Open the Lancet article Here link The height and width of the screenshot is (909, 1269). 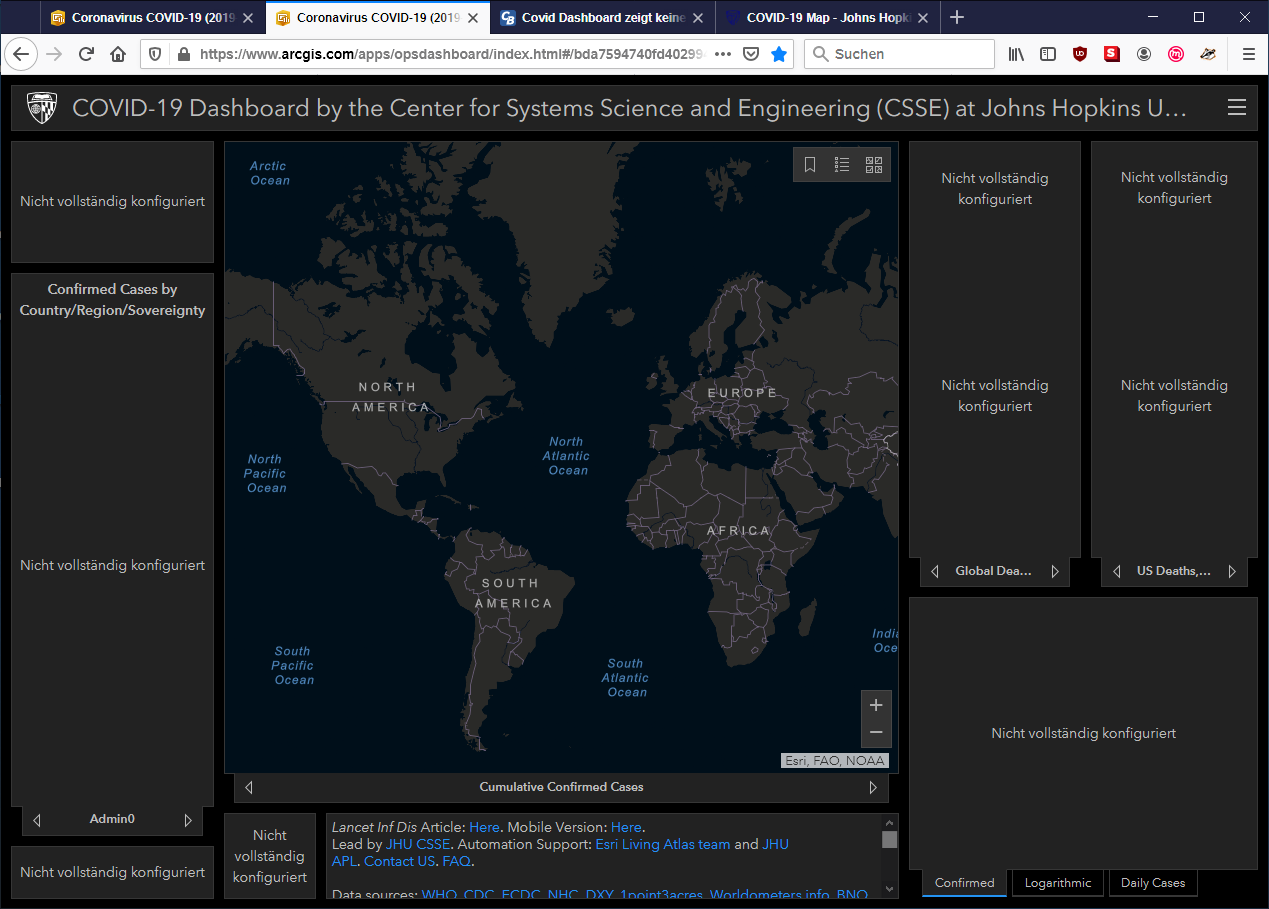pyautogui.click(x=484, y=827)
